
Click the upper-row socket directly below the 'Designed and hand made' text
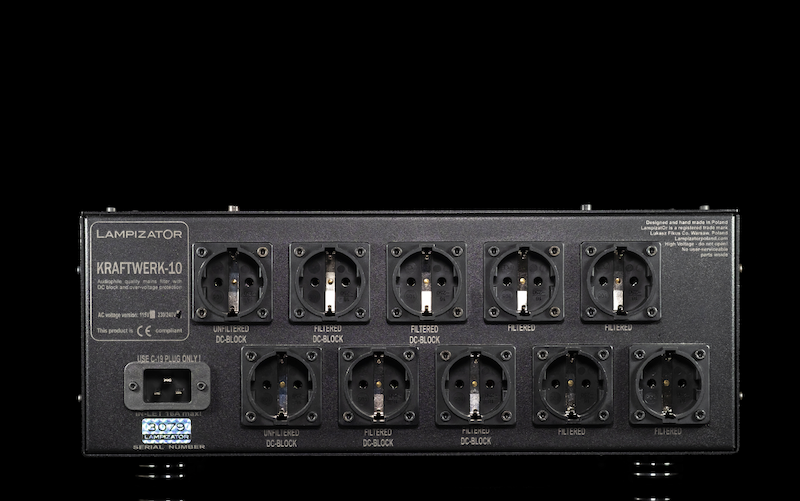[621, 281]
